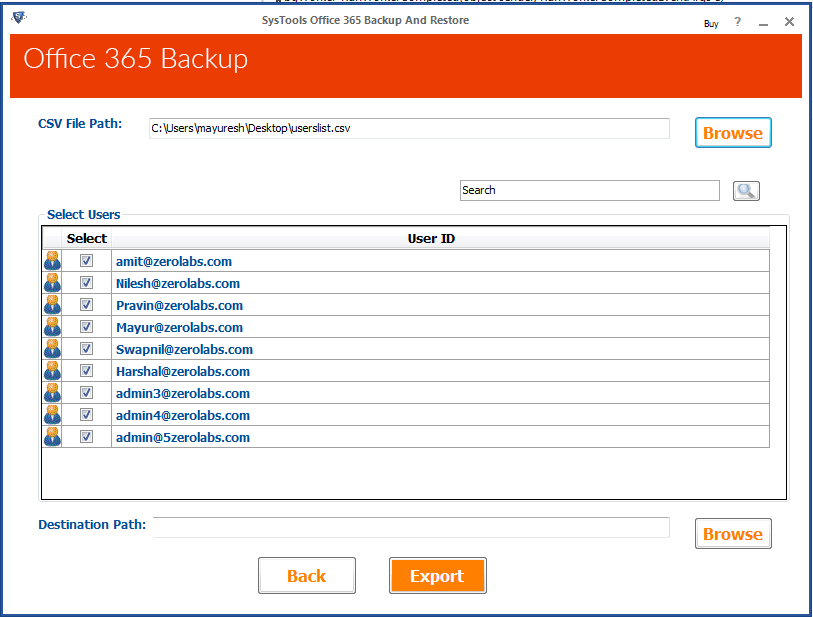Uncheck the checkbox for Nilesh@zerolabs.com

tap(87, 283)
